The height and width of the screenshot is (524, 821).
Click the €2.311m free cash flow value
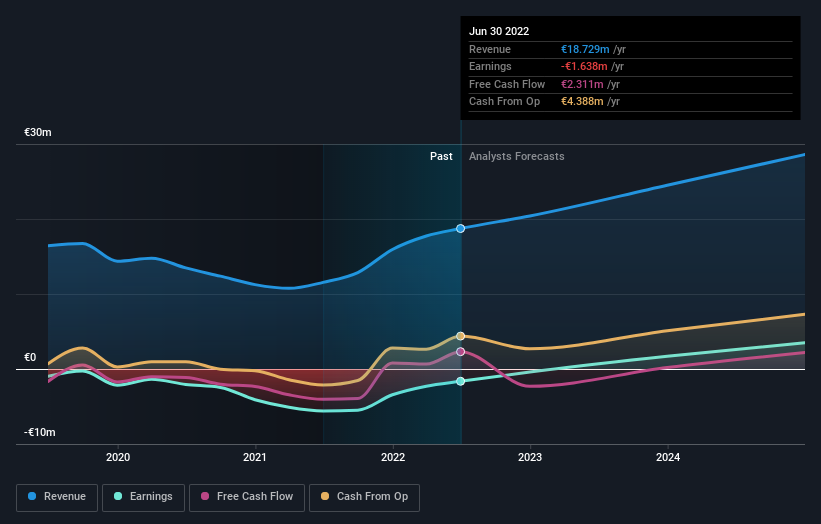[x=582, y=84]
